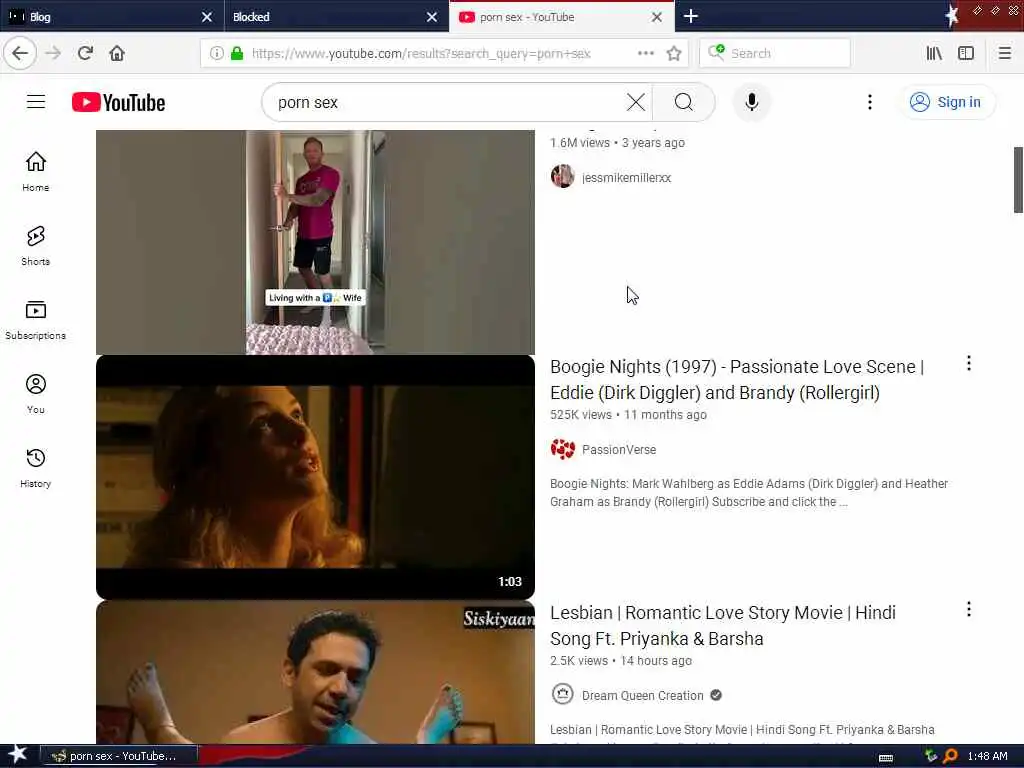Click the Sign in button

tap(947, 102)
